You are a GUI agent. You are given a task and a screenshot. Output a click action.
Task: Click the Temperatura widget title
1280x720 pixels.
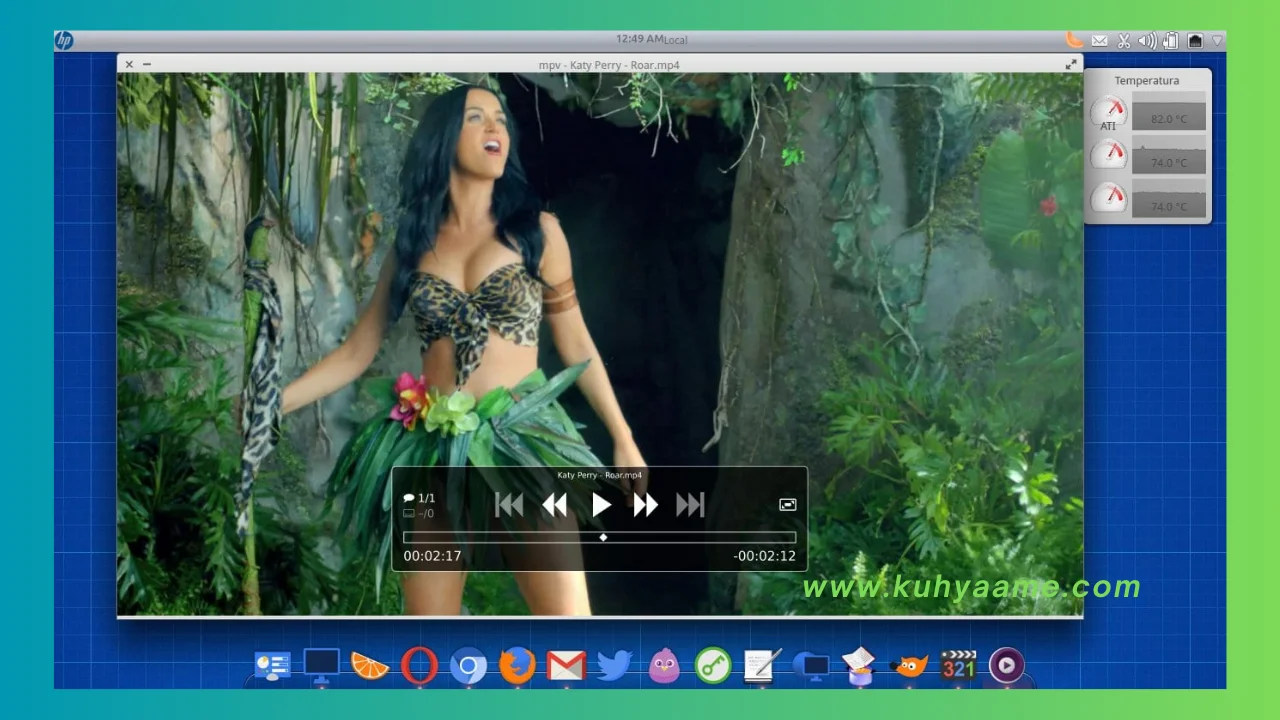coord(1147,80)
